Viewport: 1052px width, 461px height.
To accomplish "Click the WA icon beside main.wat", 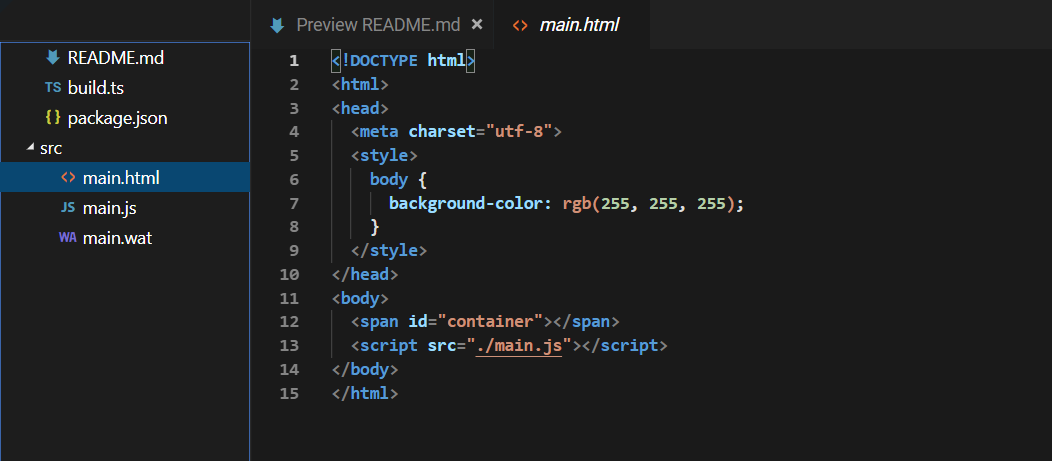I will (x=68, y=238).
